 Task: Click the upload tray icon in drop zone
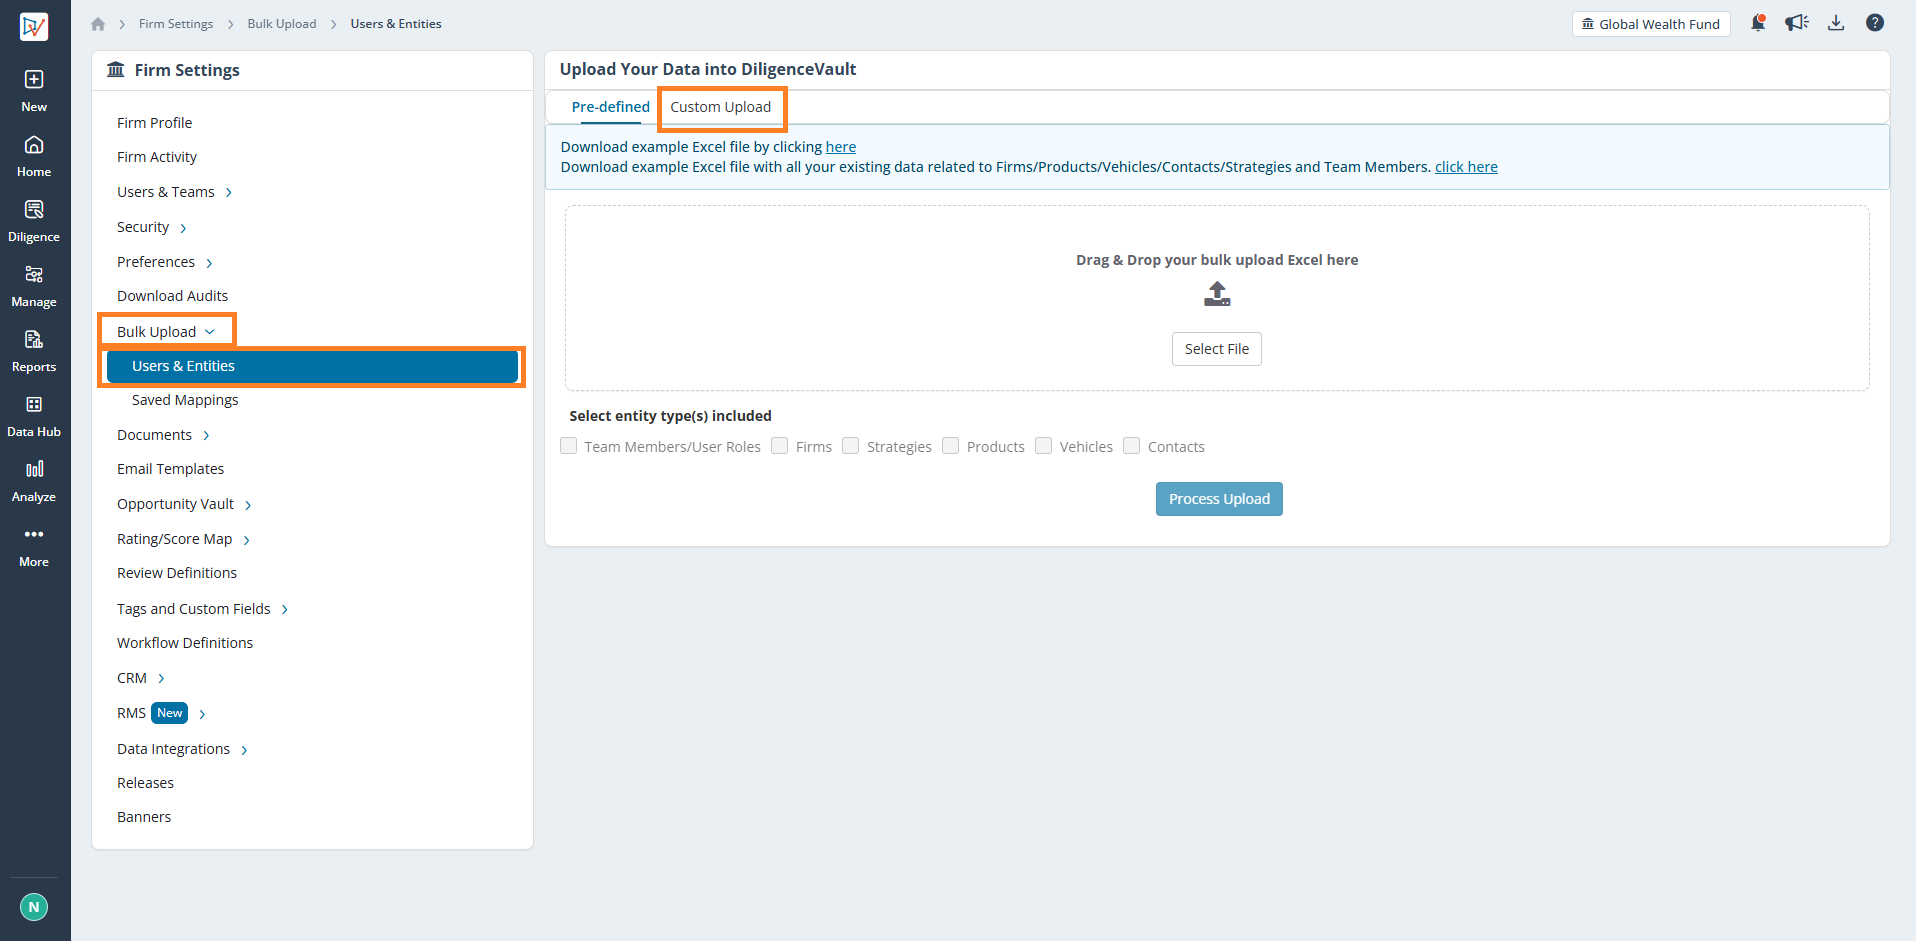click(x=1217, y=294)
